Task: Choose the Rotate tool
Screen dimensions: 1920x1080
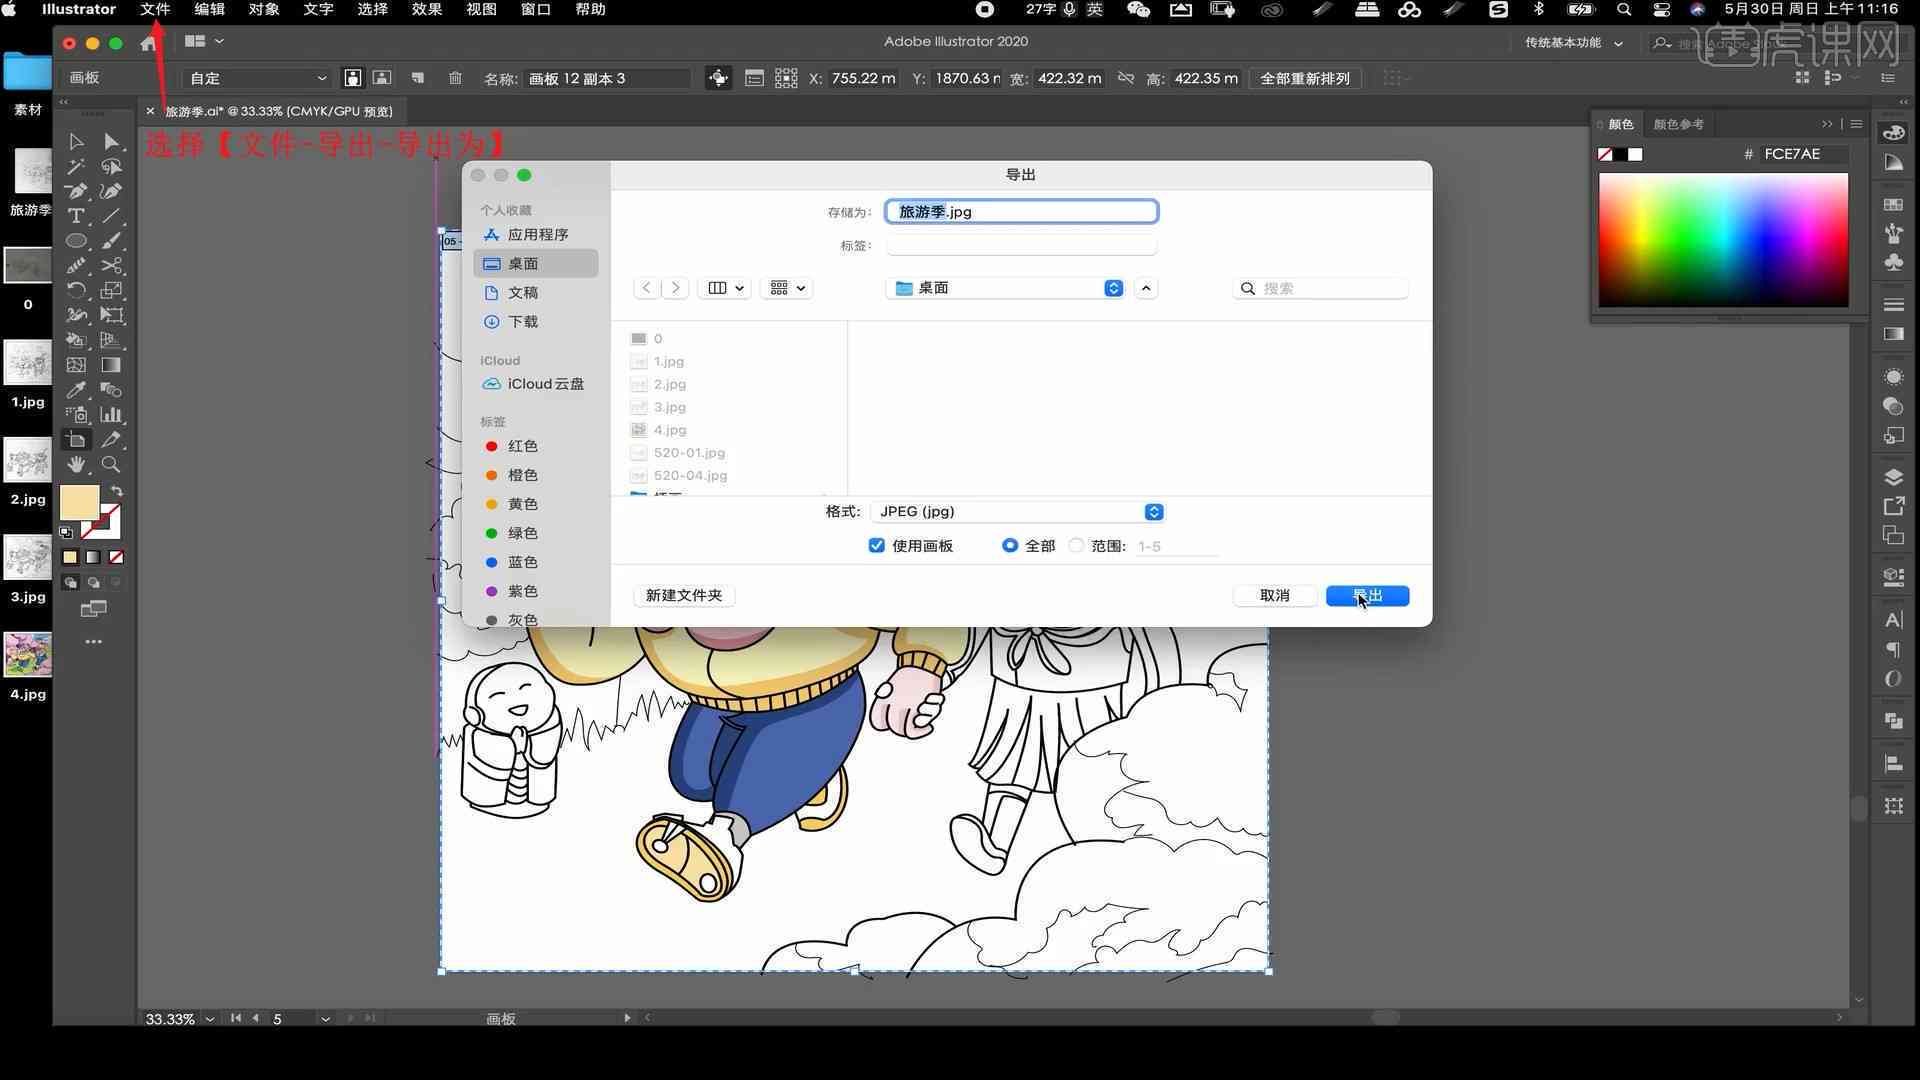Action: point(76,290)
